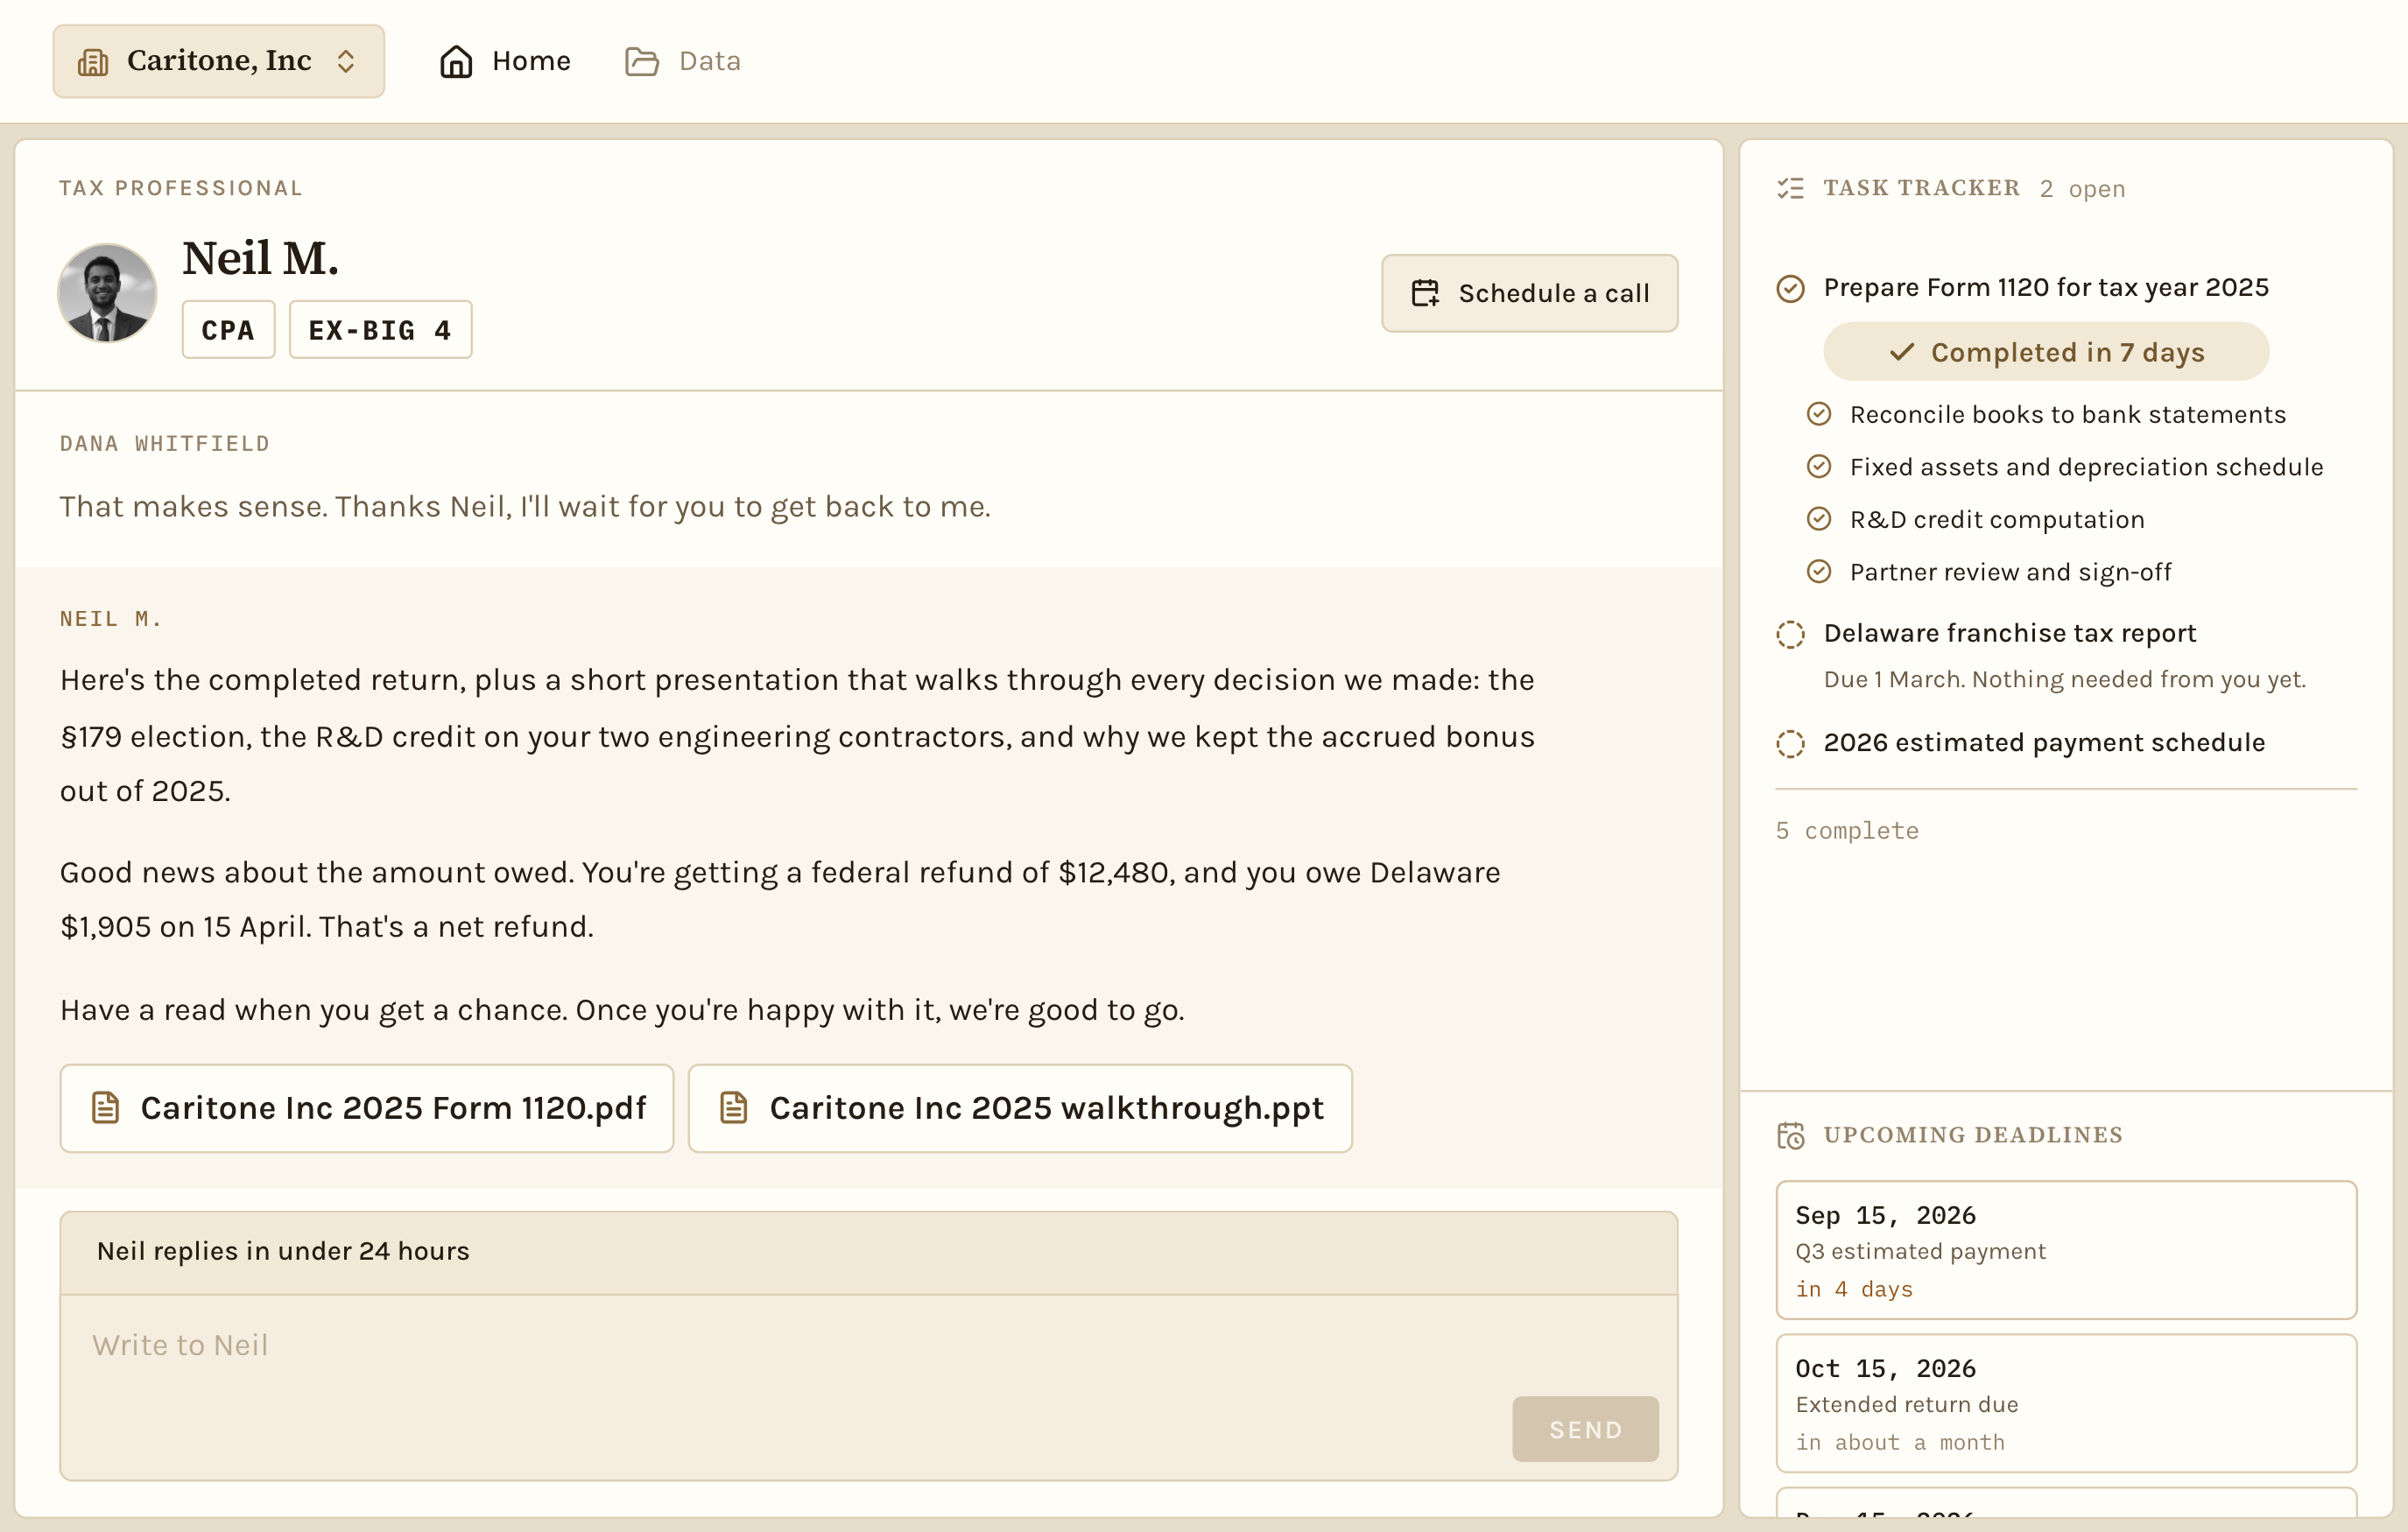
Task: Click the document icon on Form 1120.pdf
Action: (x=105, y=1108)
